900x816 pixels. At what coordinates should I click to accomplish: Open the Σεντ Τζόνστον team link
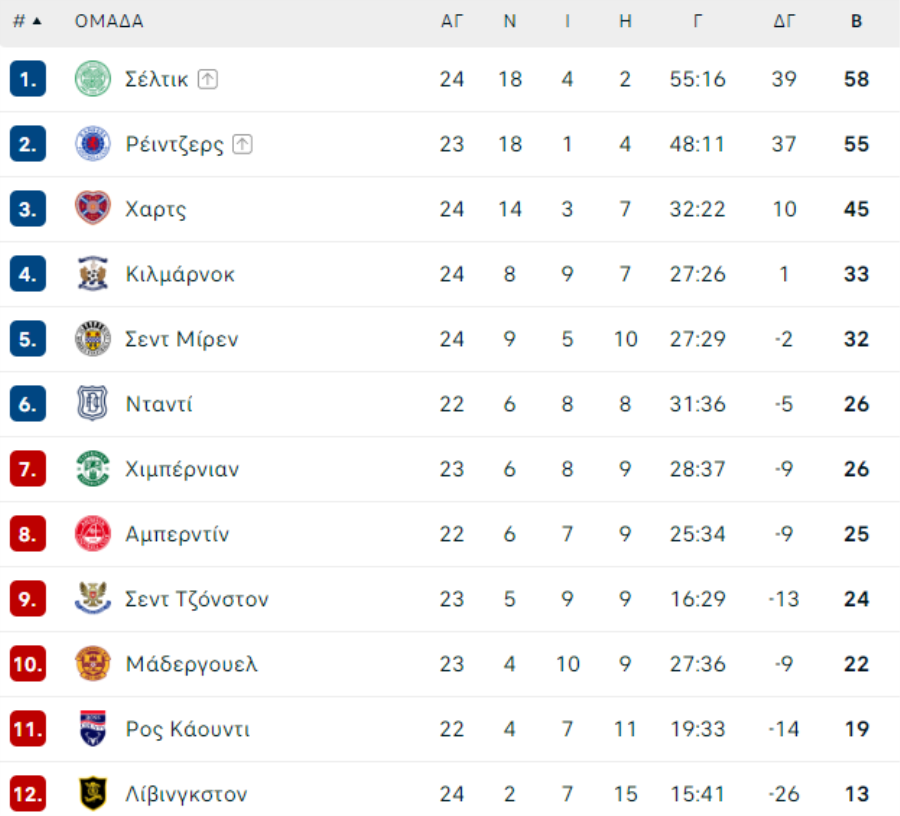(197, 599)
